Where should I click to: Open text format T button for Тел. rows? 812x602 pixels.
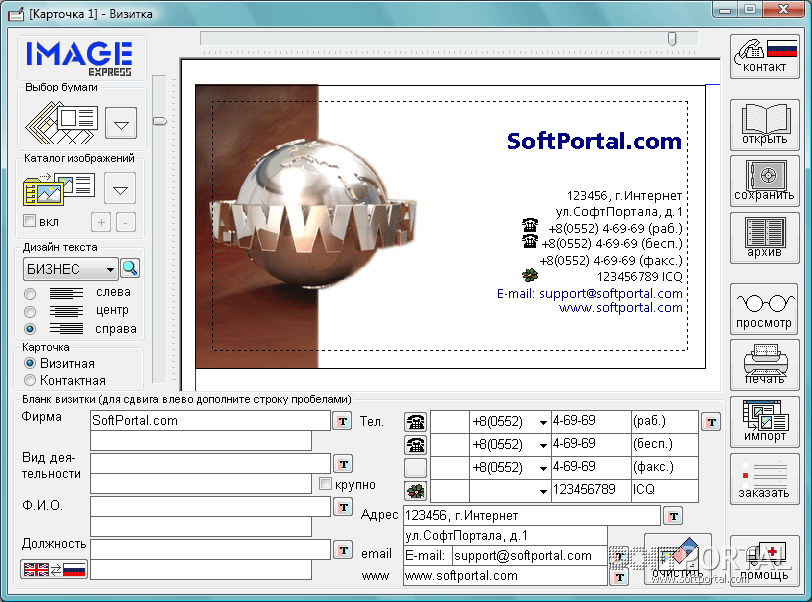click(x=712, y=422)
